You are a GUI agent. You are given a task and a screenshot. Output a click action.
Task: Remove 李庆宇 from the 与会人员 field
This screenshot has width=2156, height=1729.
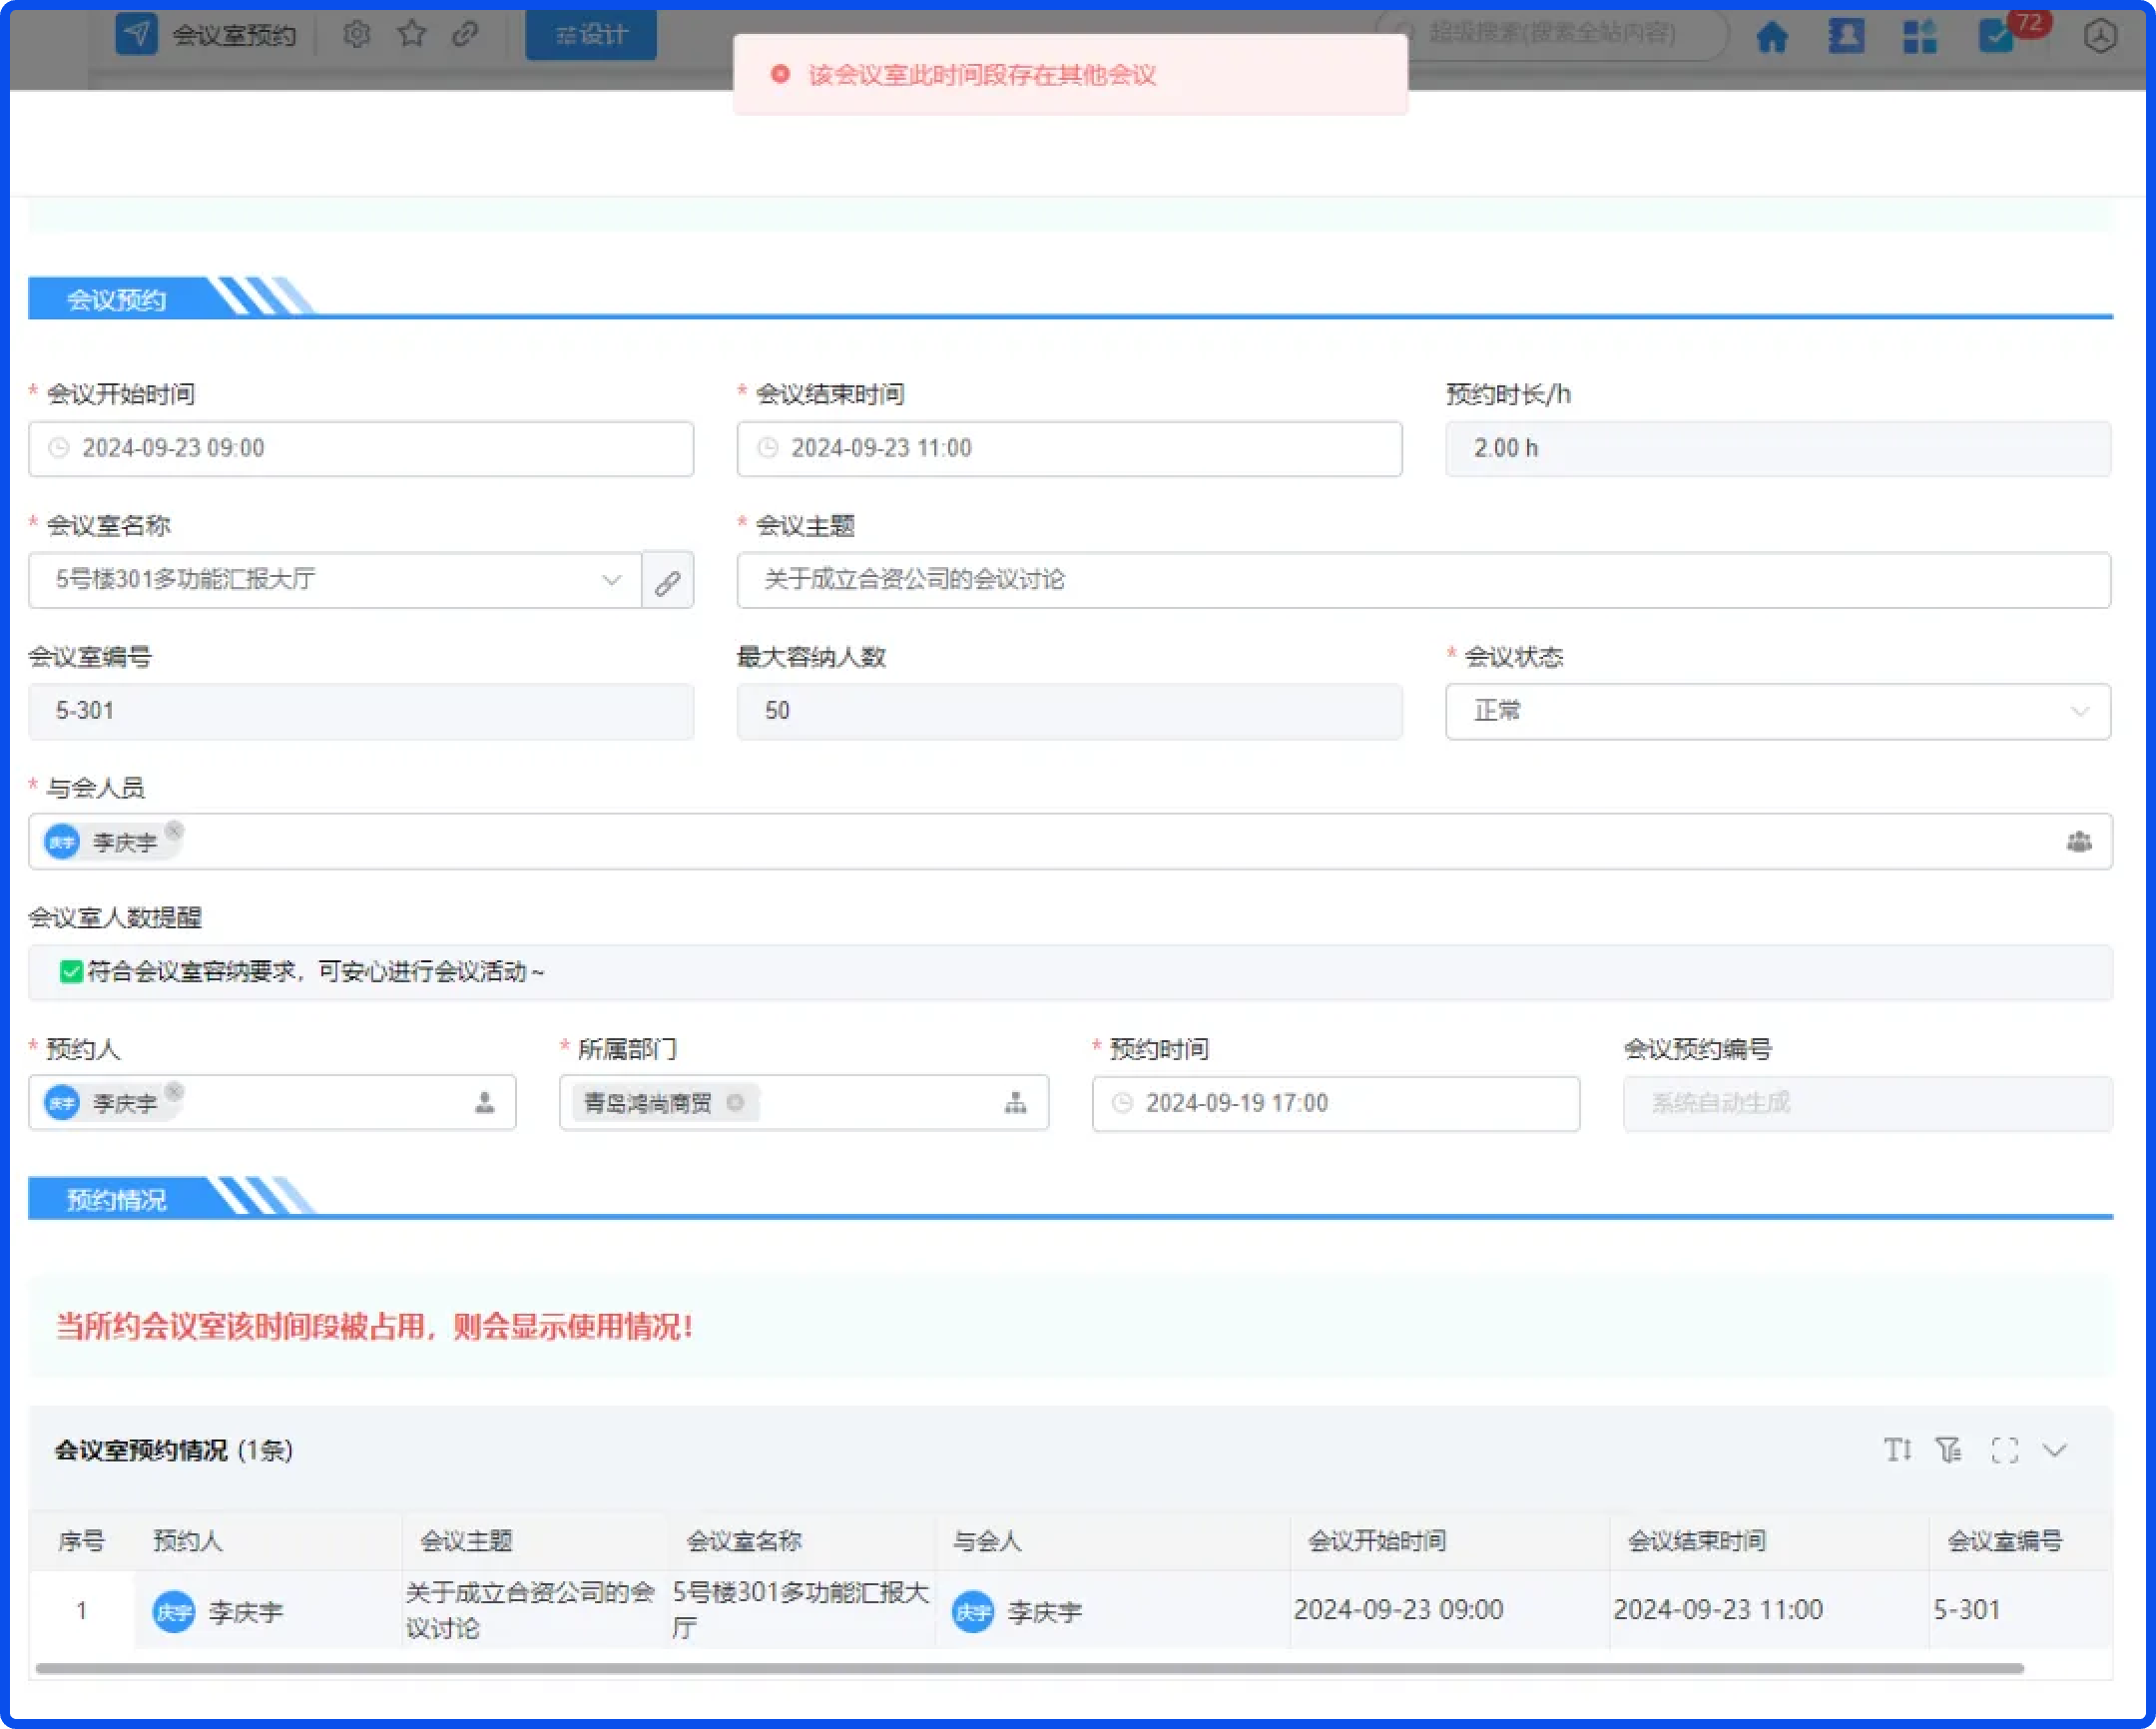click(x=174, y=830)
